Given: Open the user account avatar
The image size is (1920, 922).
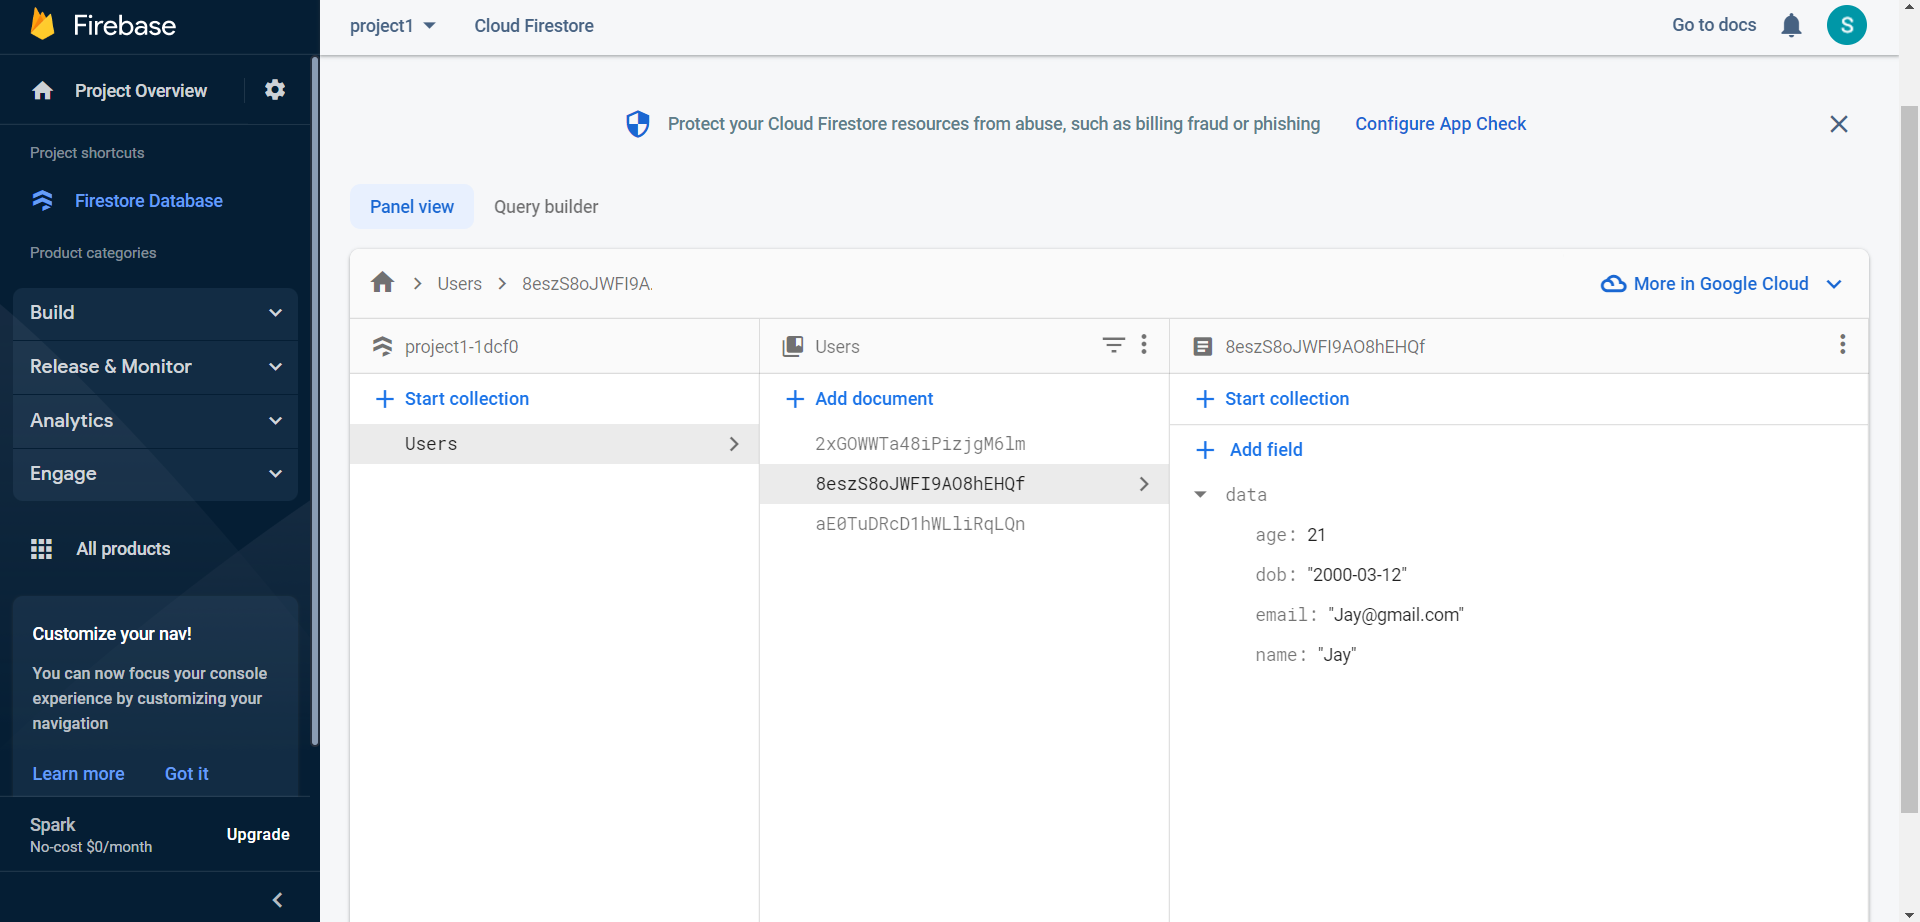Looking at the screenshot, I should [1846, 25].
